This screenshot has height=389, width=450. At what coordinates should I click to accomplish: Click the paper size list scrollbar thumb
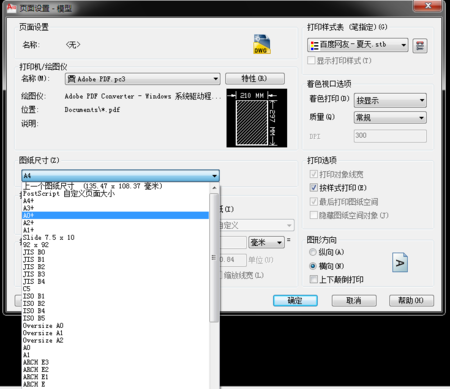214,257
